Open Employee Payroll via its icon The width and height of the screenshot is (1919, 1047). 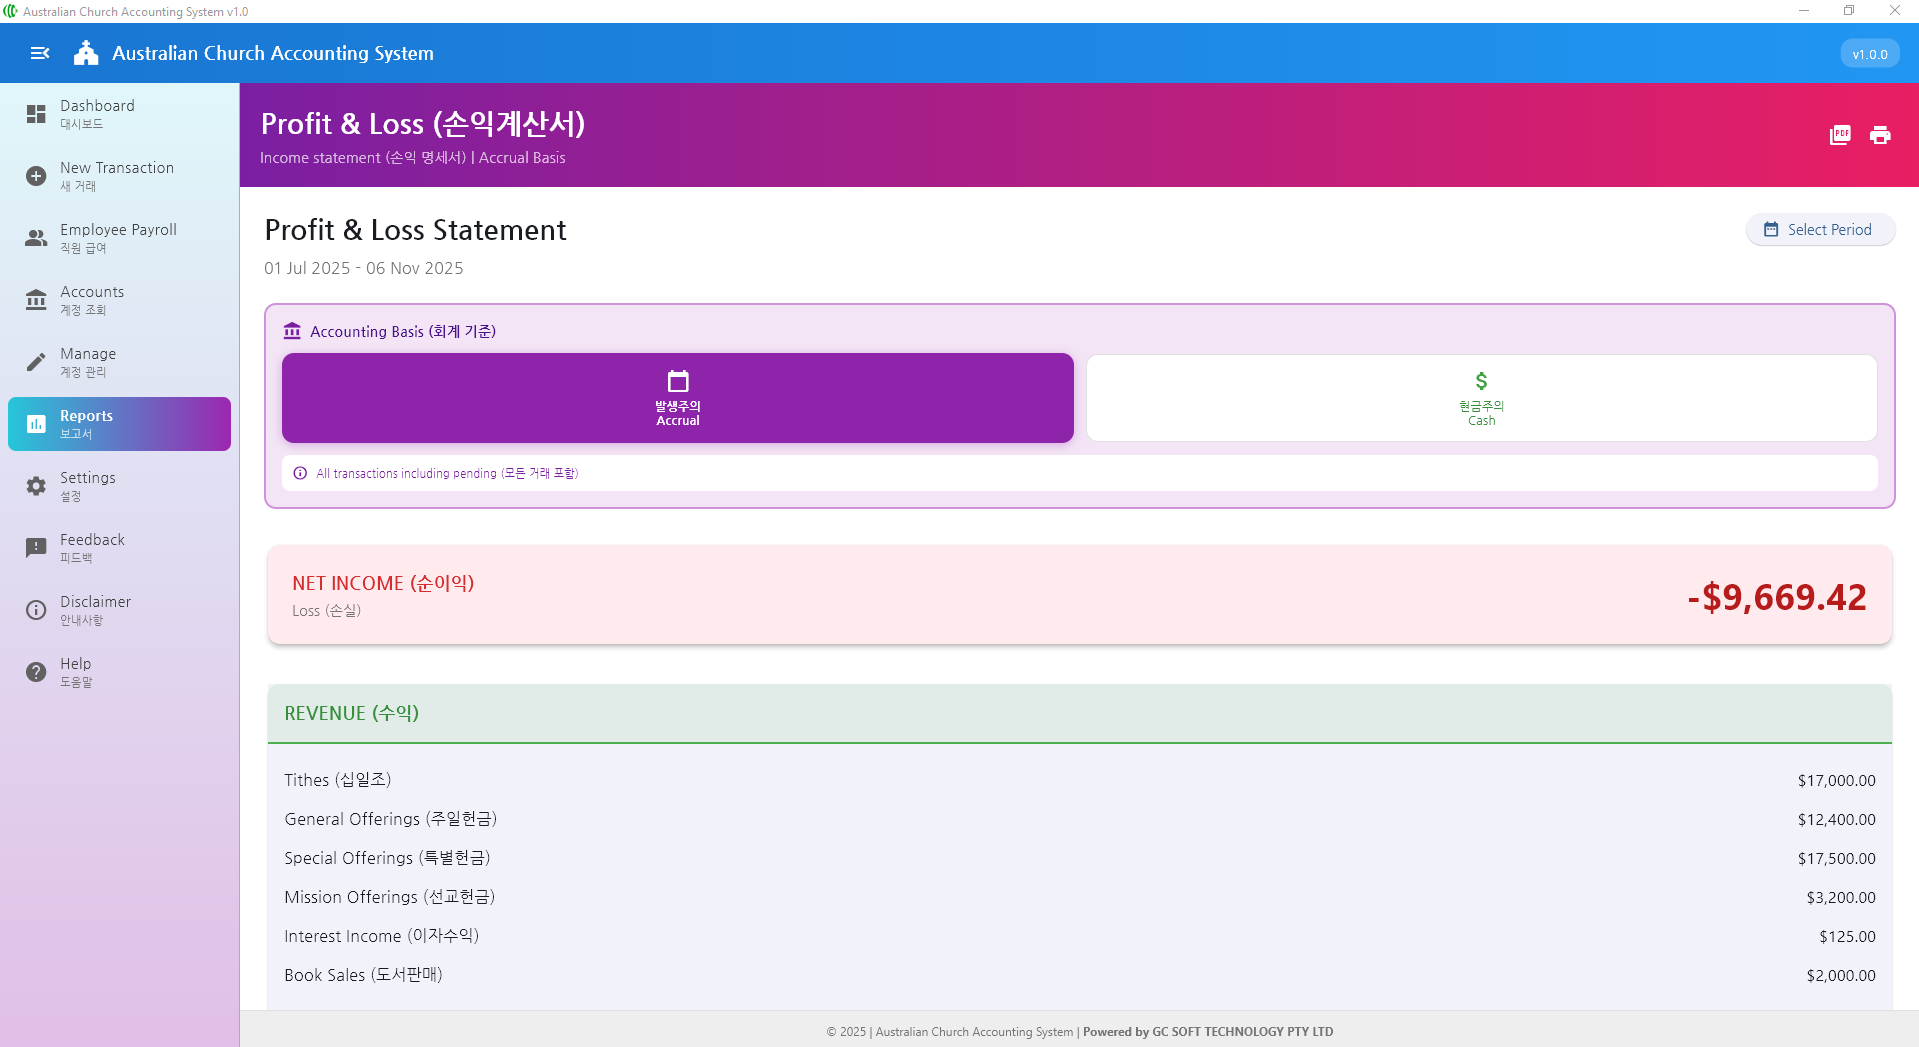click(36, 238)
